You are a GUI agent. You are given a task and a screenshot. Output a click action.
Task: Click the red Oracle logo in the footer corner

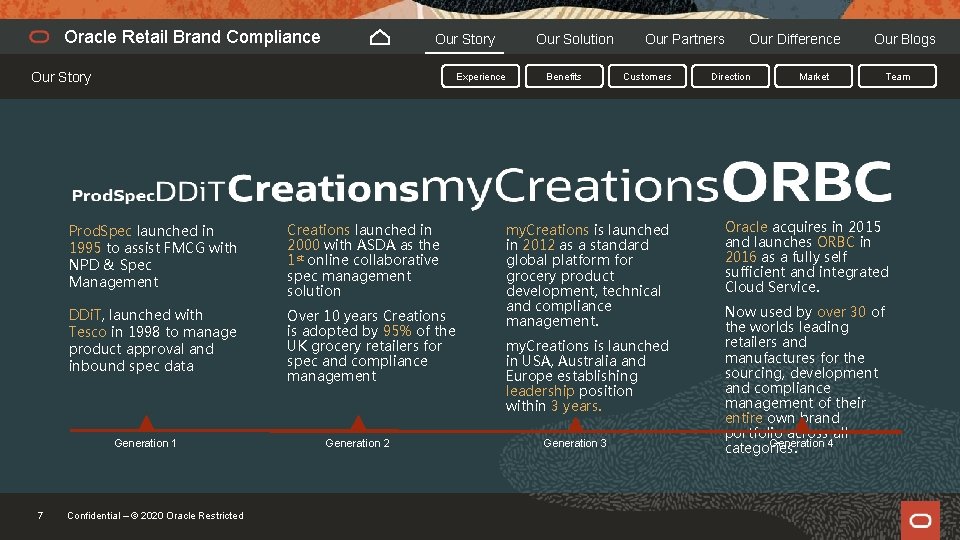click(x=920, y=520)
